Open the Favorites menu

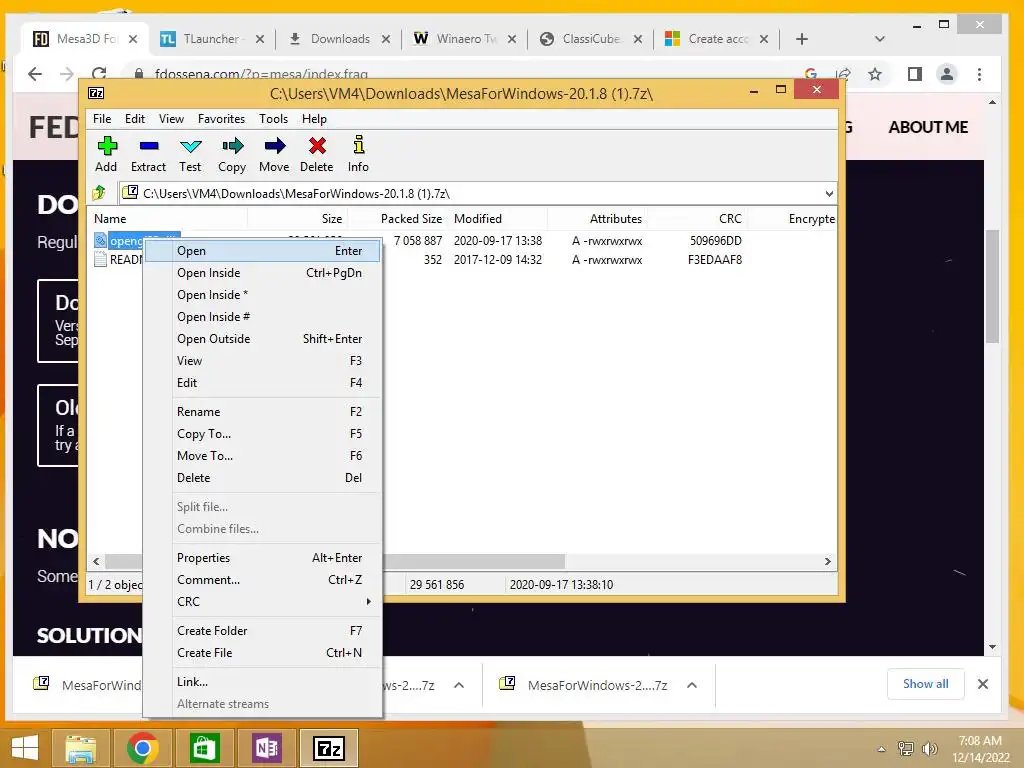tap(221, 119)
